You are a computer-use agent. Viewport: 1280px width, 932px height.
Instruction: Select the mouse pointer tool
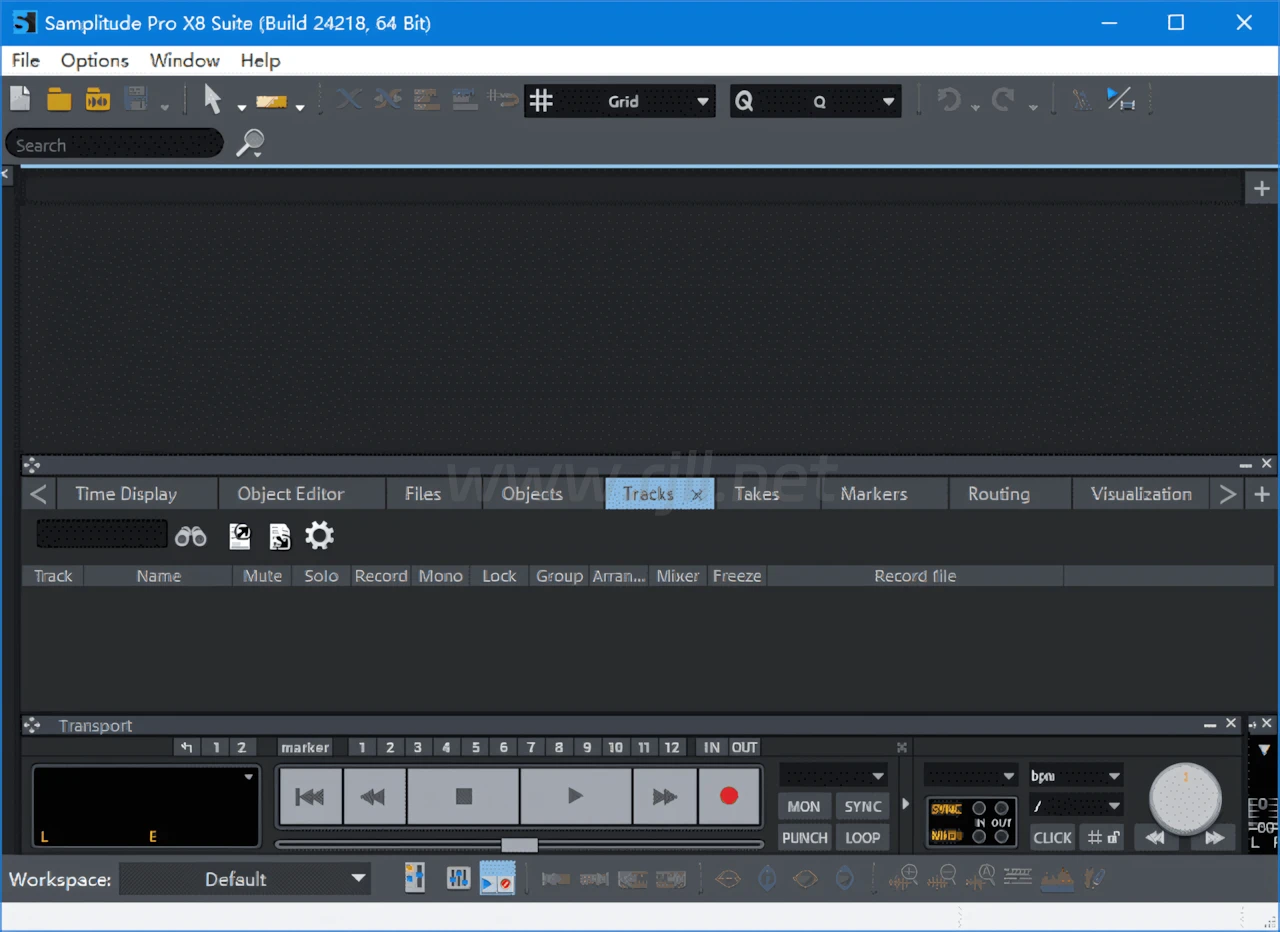(212, 100)
